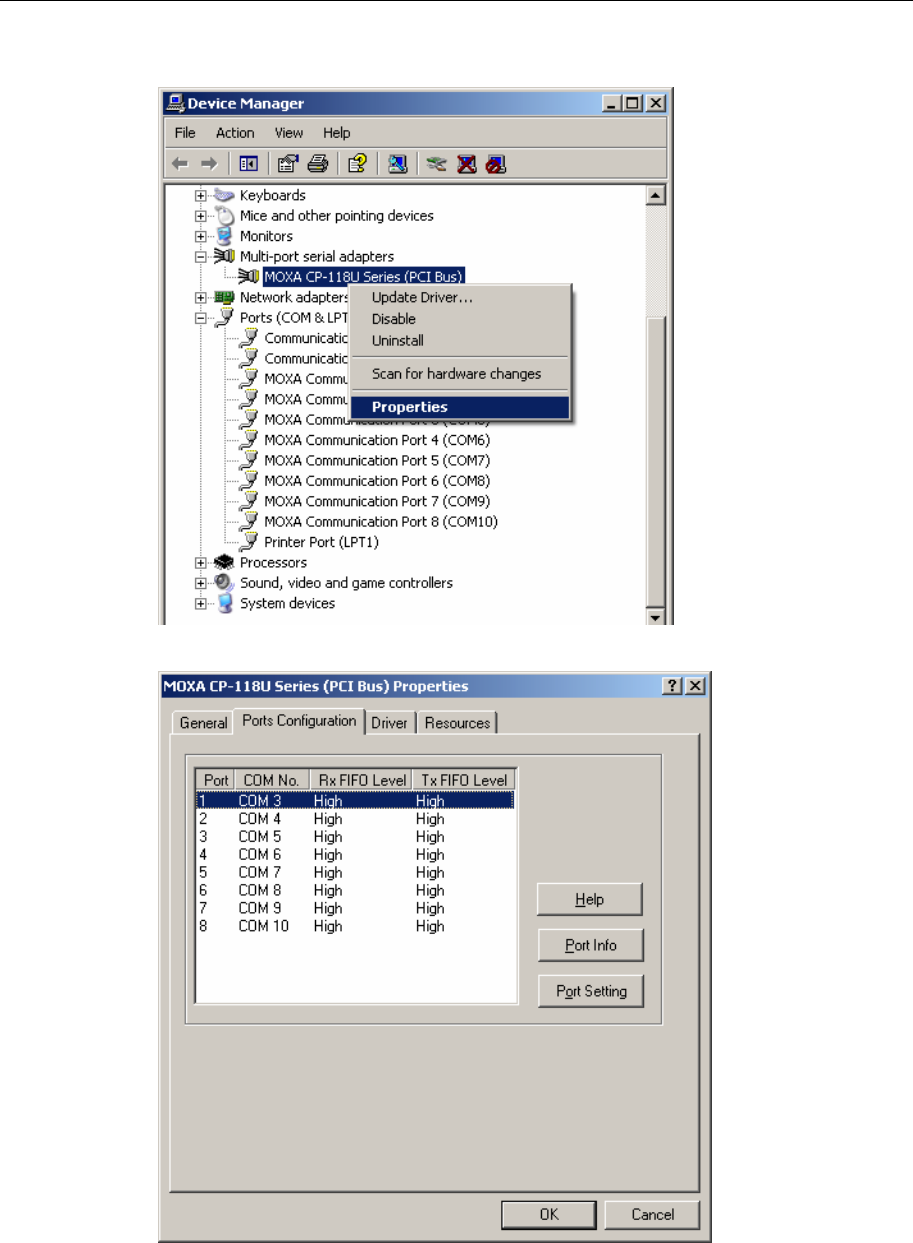Choose Update Driver... from context menu
The height and width of the screenshot is (1243, 913).
460,297
